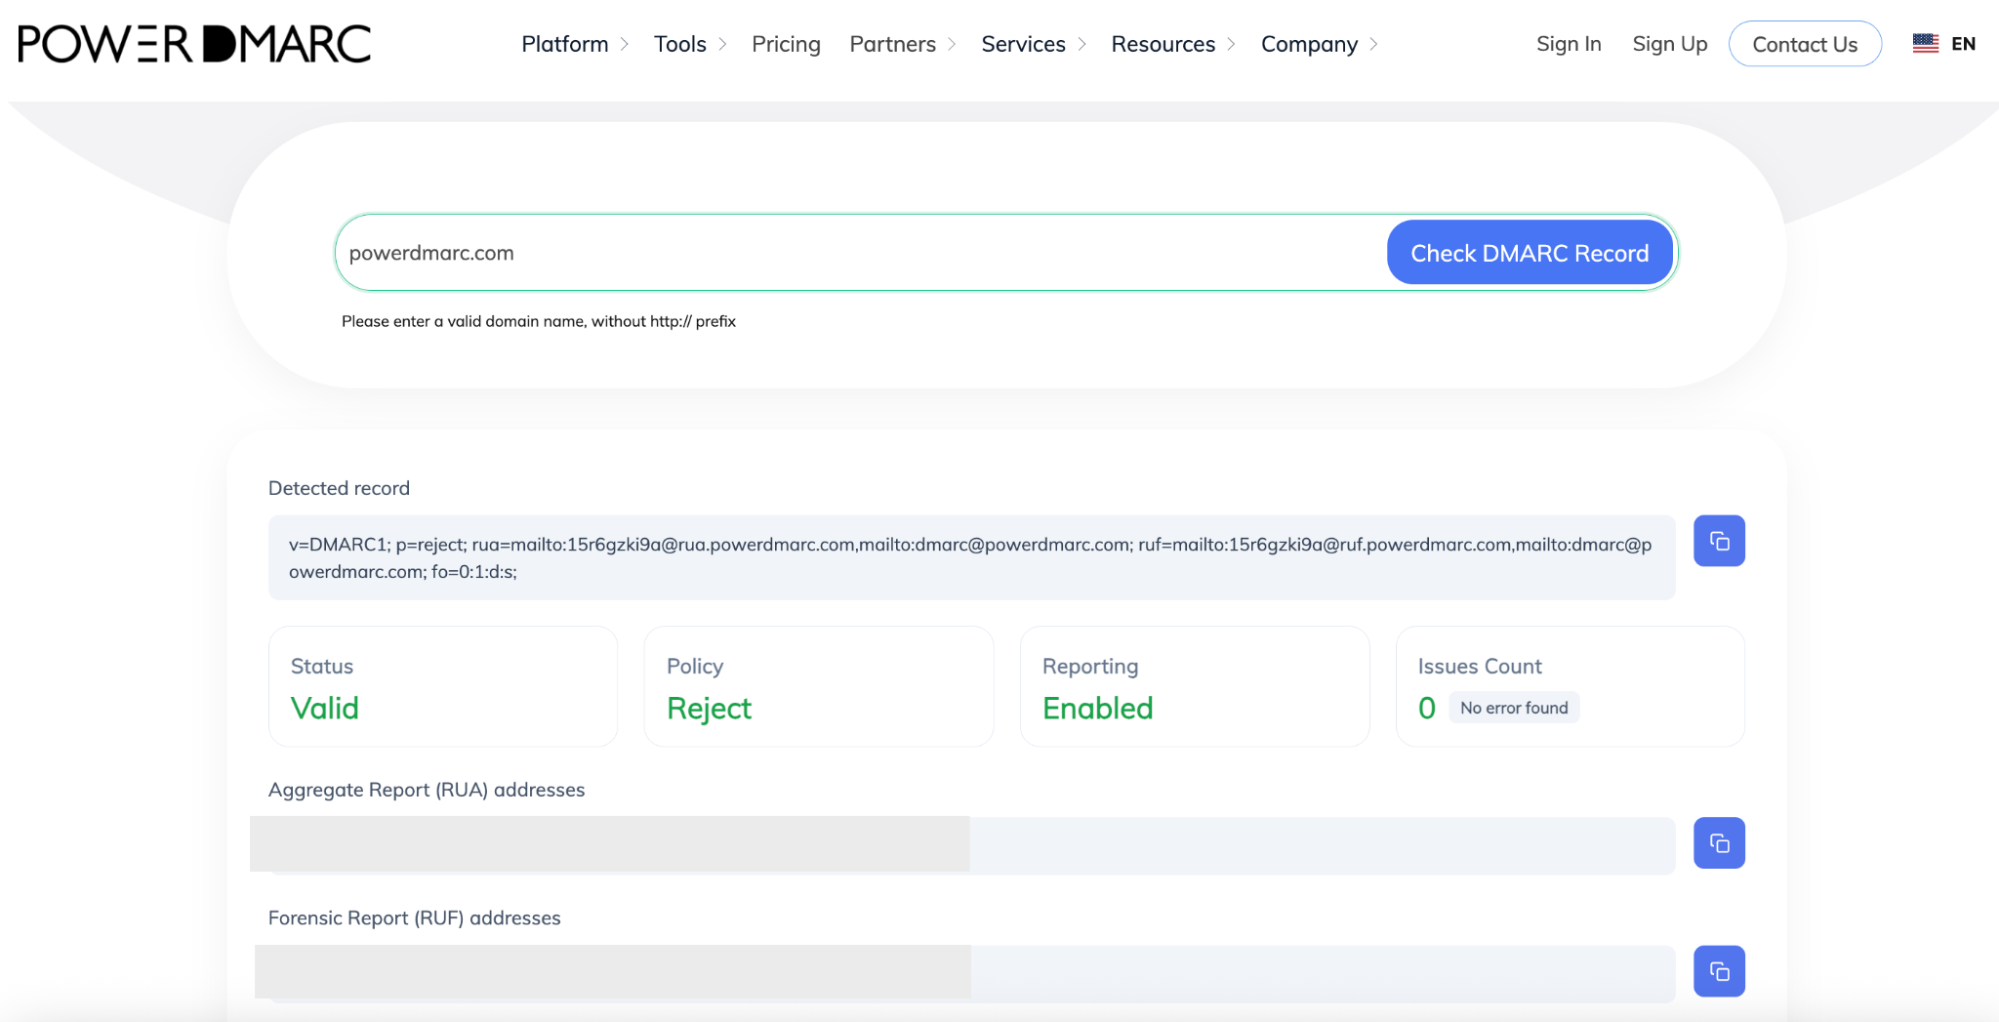Go to the Pricing page
The image size is (1999, 1022).
[786, 44]
